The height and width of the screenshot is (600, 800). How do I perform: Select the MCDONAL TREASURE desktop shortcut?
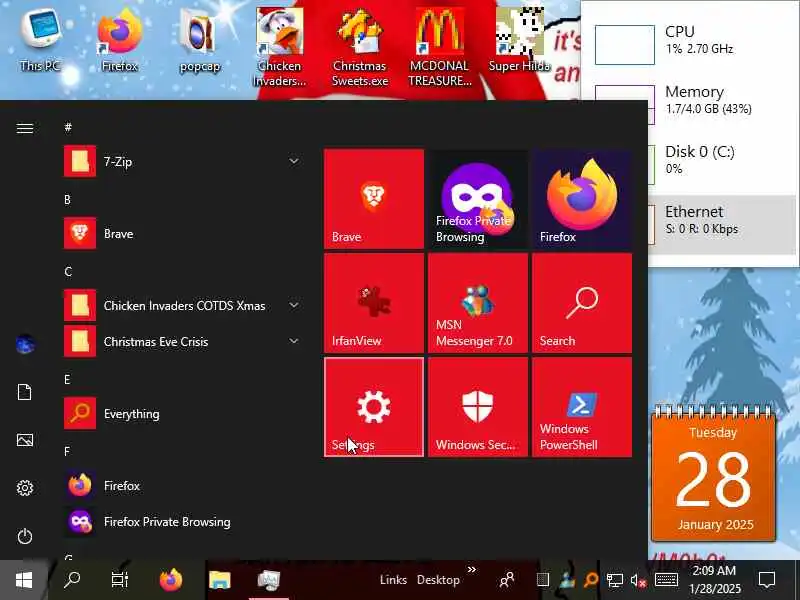440,47
